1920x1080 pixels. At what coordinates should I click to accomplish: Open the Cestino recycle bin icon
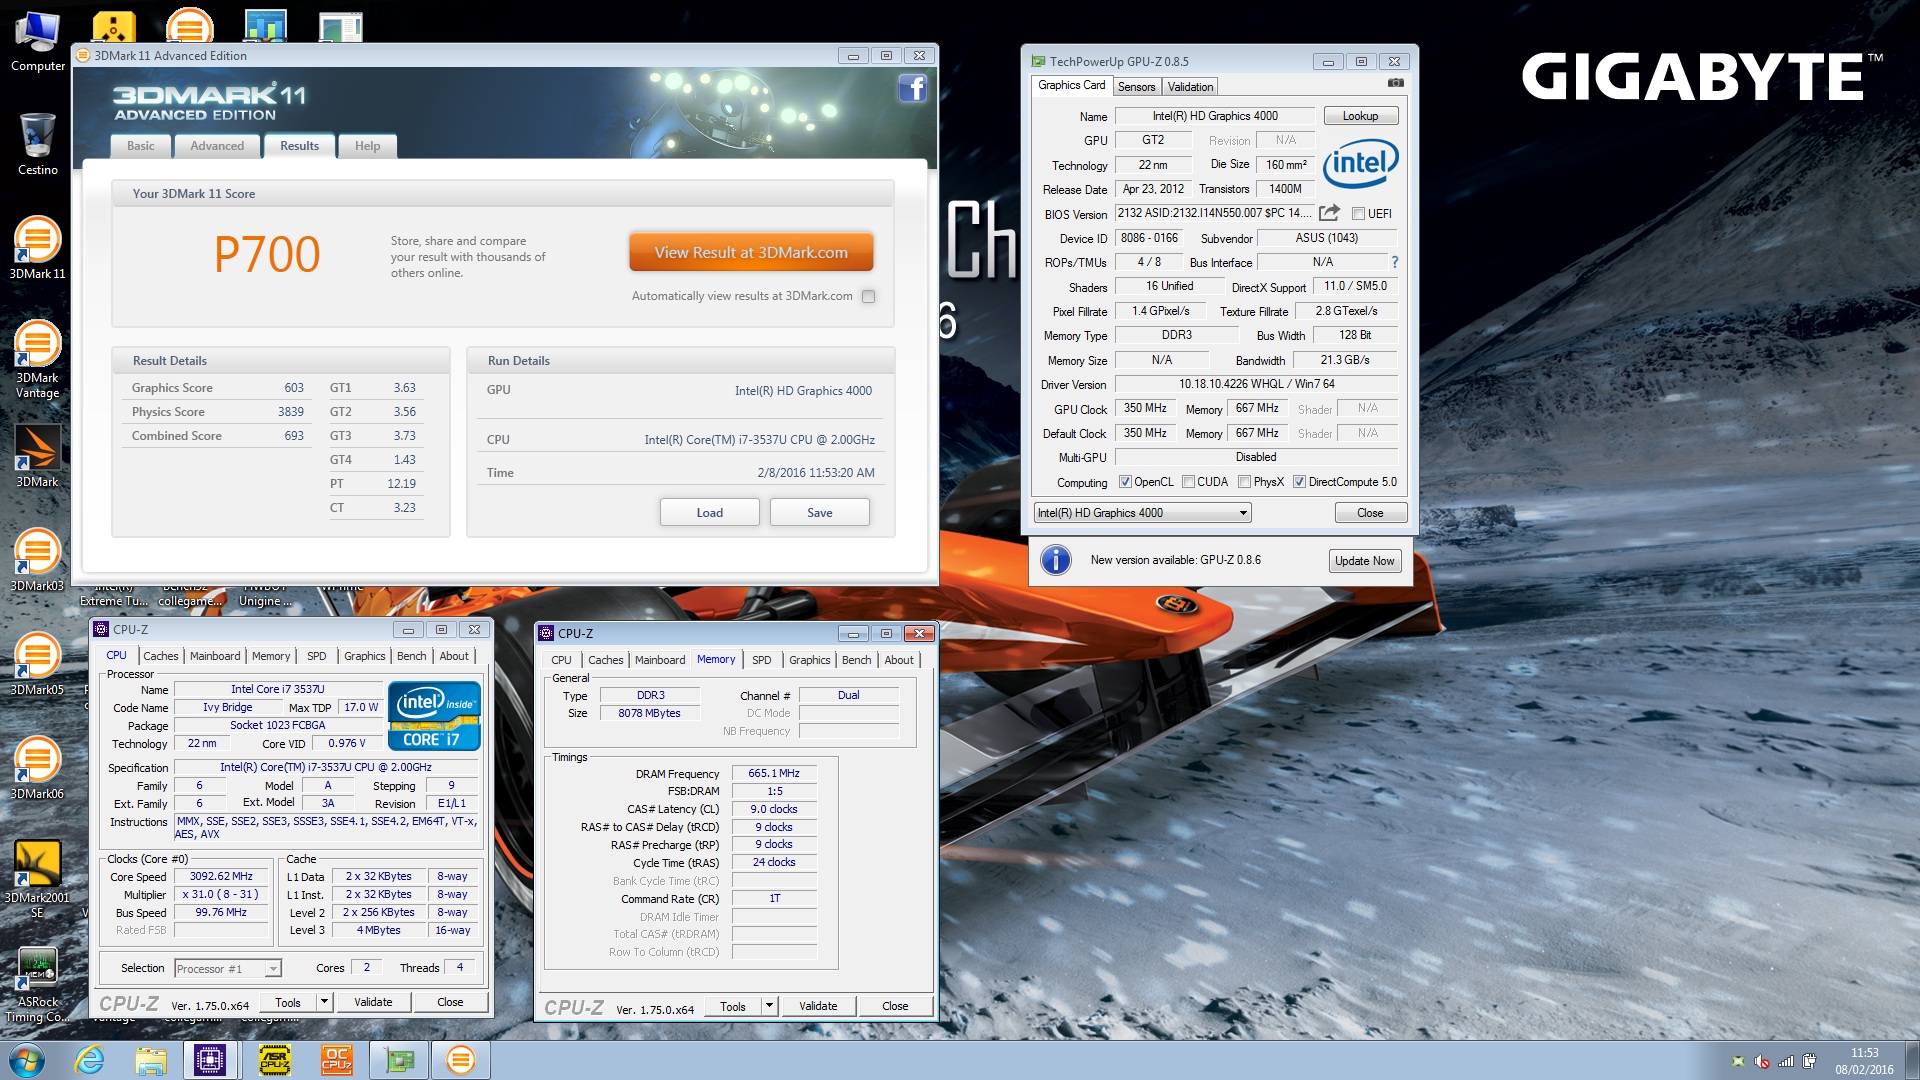pos(37,145)
